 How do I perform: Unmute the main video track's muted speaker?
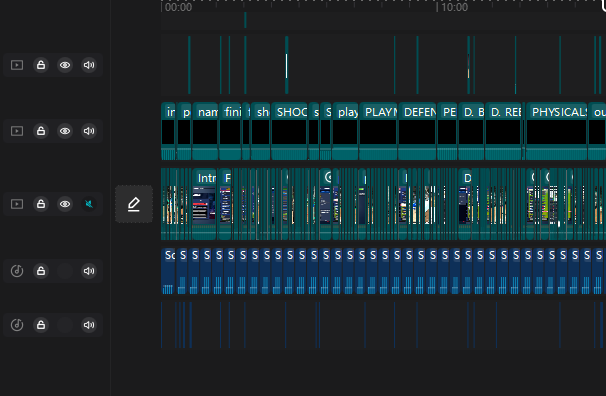point(89,204)
